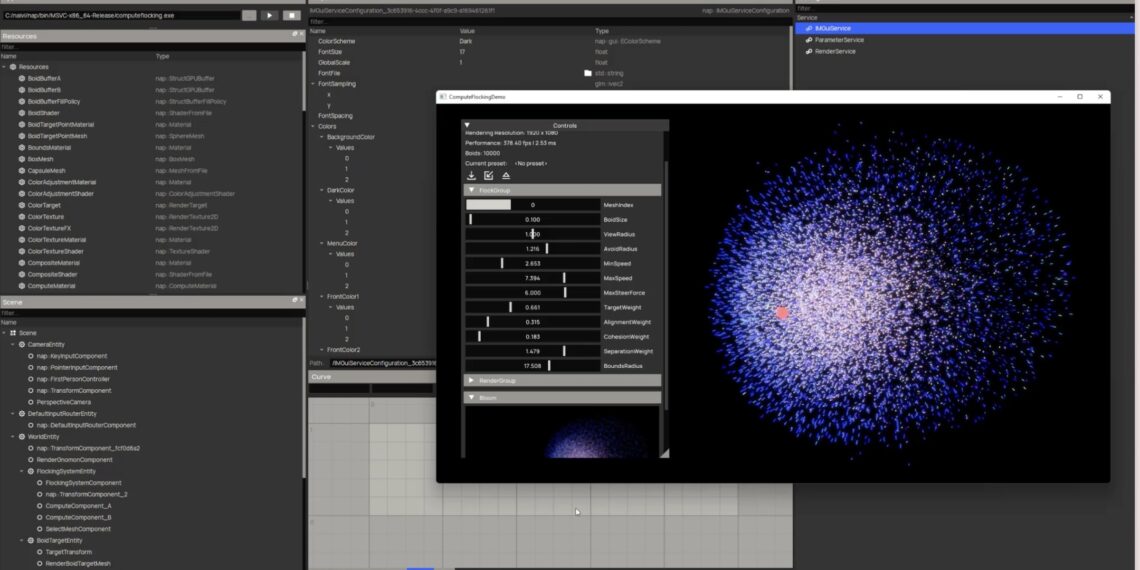The height and width of the screenshot is (570, 1140).
Task: Collapse the Controls window using its title arrow
Action: (x=467, y=125)
